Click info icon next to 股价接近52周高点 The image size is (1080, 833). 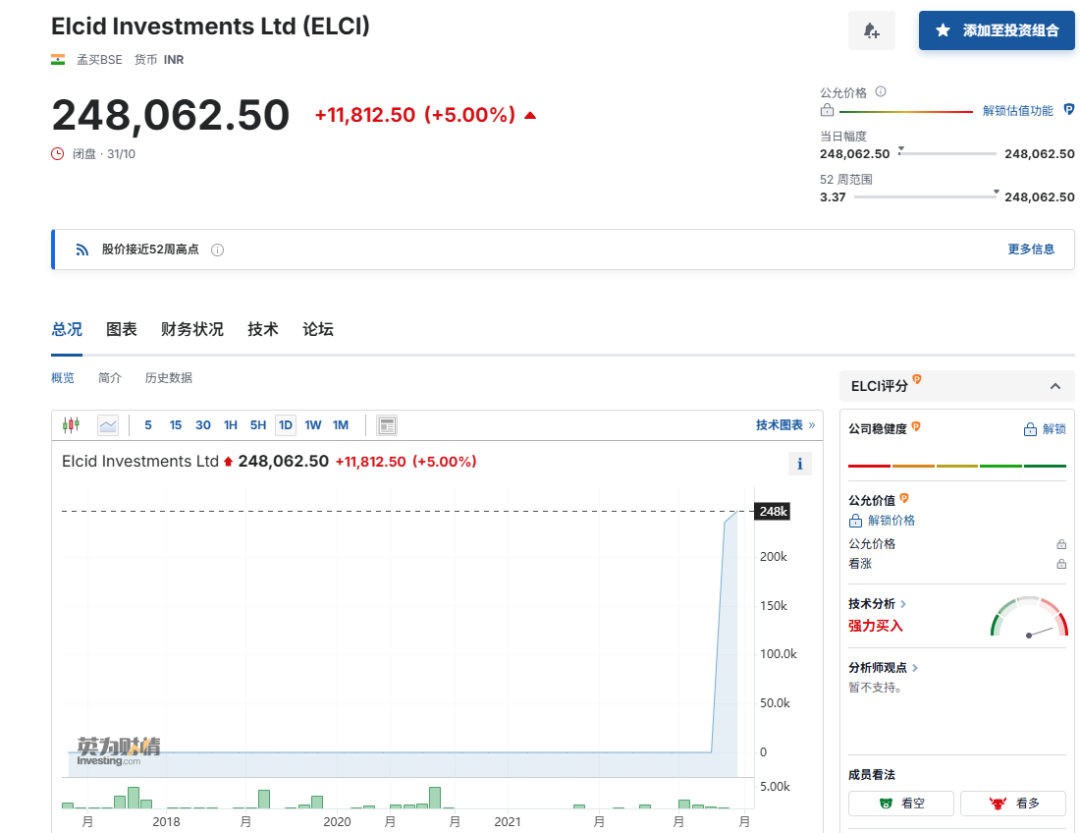pos(217,249)
